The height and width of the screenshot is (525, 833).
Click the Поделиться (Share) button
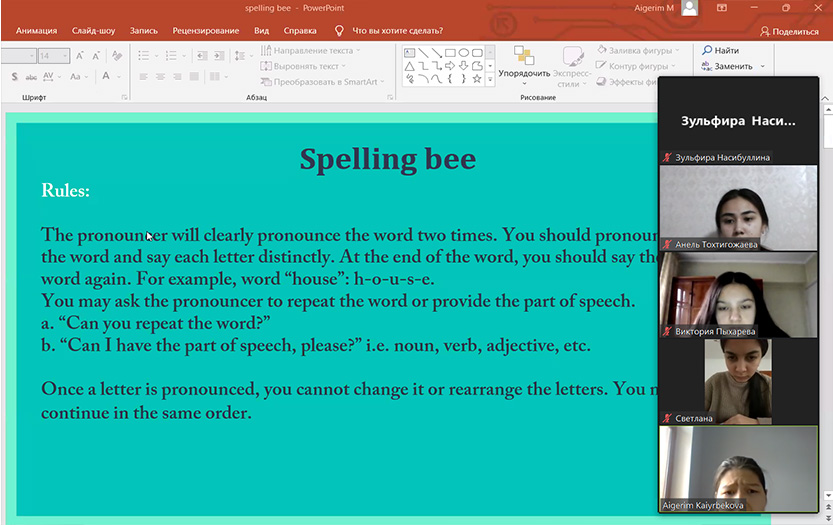(789, 31)
